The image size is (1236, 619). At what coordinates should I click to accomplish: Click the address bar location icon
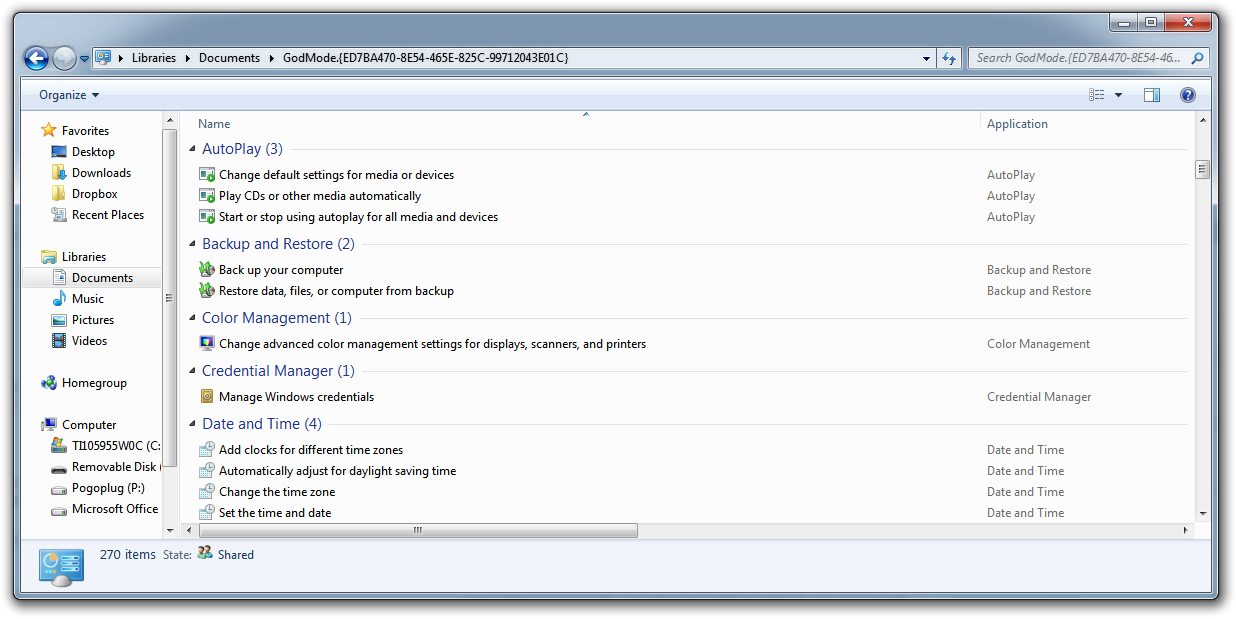point(103,58)
